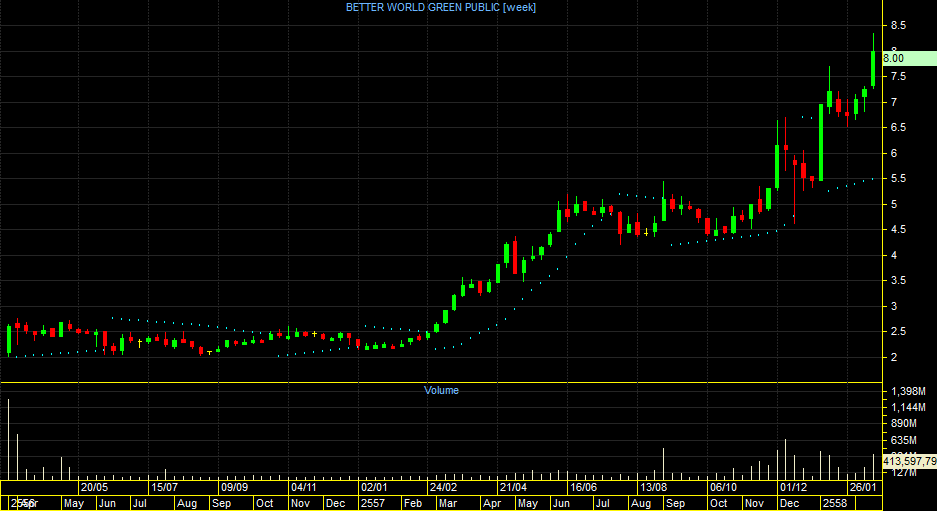Image resolution: width=937 pixels, height=511 pixels.
Task: Click the 2558 year label
Action: (835, 503)
